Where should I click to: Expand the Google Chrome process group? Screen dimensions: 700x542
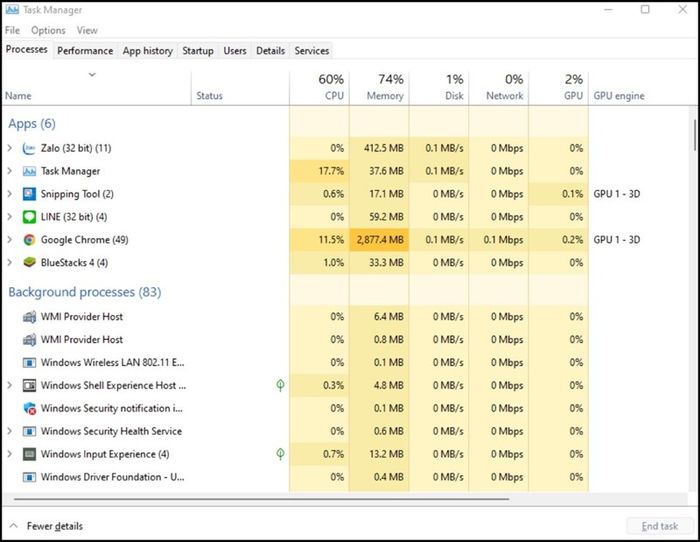coord(10,240)
